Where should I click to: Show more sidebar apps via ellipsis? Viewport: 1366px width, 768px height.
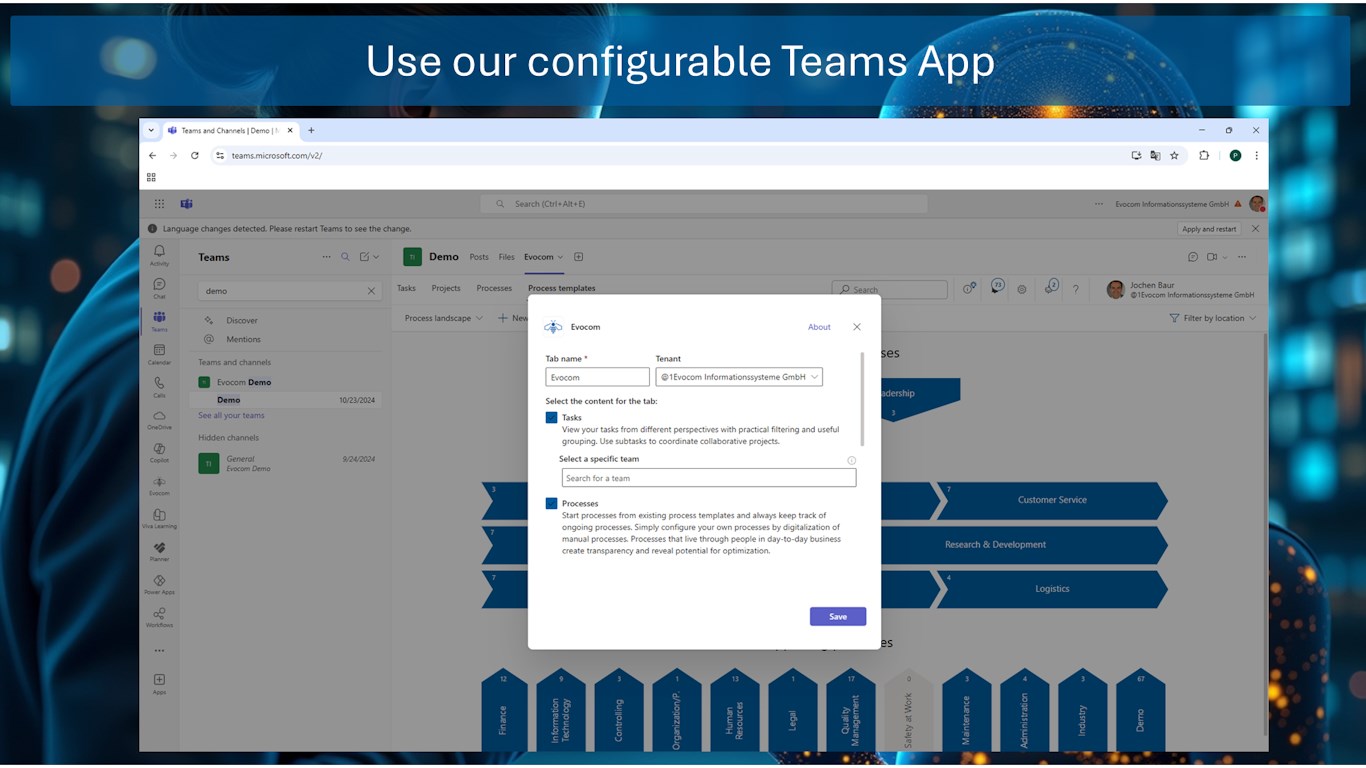pos(159,651)
